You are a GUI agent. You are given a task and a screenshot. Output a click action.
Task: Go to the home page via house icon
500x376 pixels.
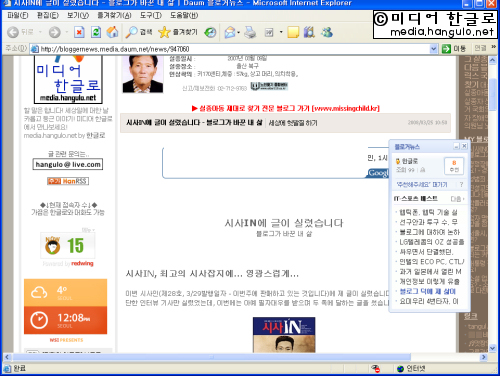point(112,32)
